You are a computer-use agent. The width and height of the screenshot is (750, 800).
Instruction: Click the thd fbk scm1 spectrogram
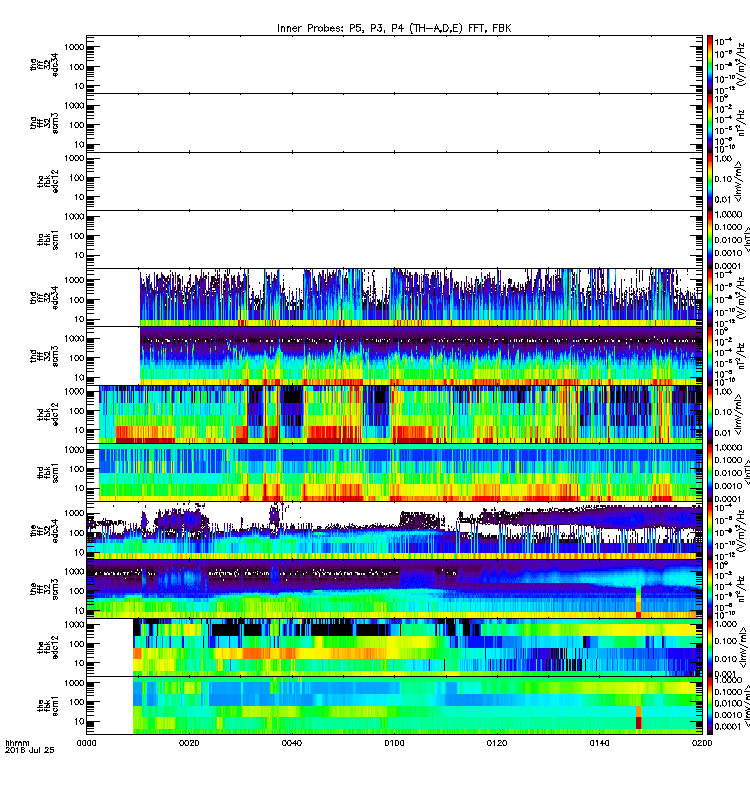[x=394, y=472]
